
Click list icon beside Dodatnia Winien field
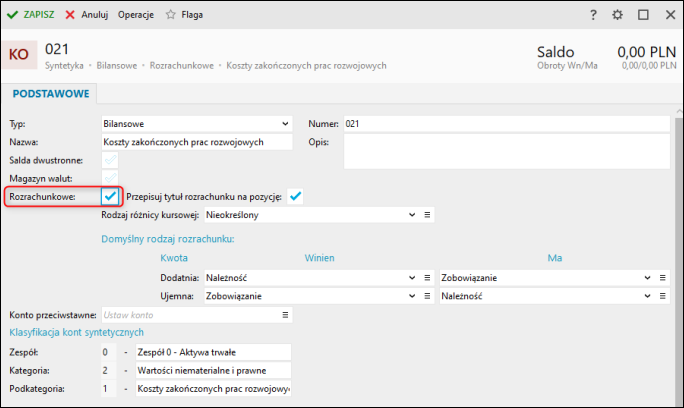[x=427, y=277]
